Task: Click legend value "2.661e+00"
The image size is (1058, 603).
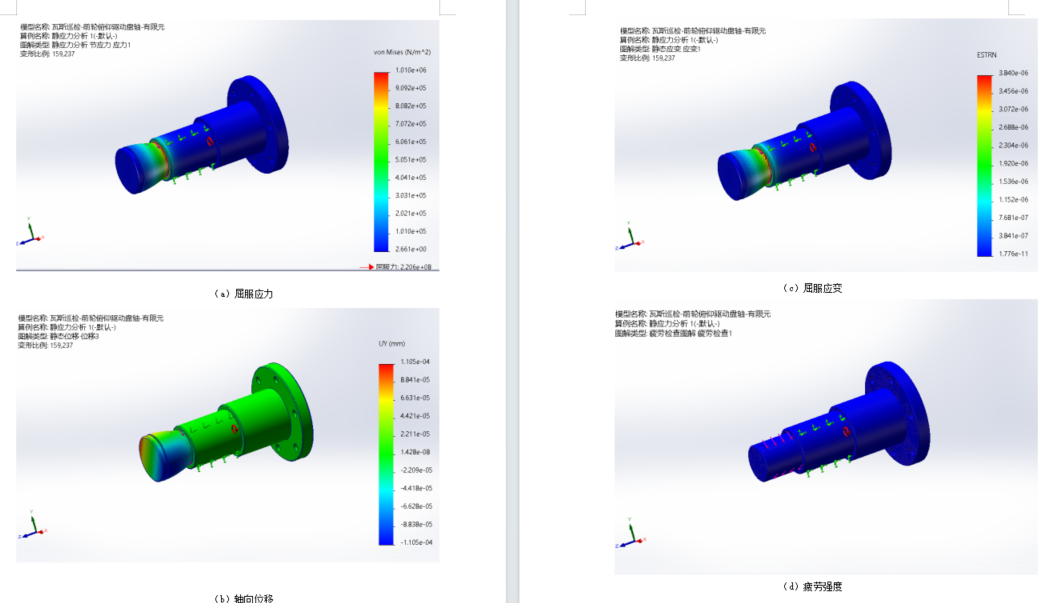Action: click(x=411, y=249)
